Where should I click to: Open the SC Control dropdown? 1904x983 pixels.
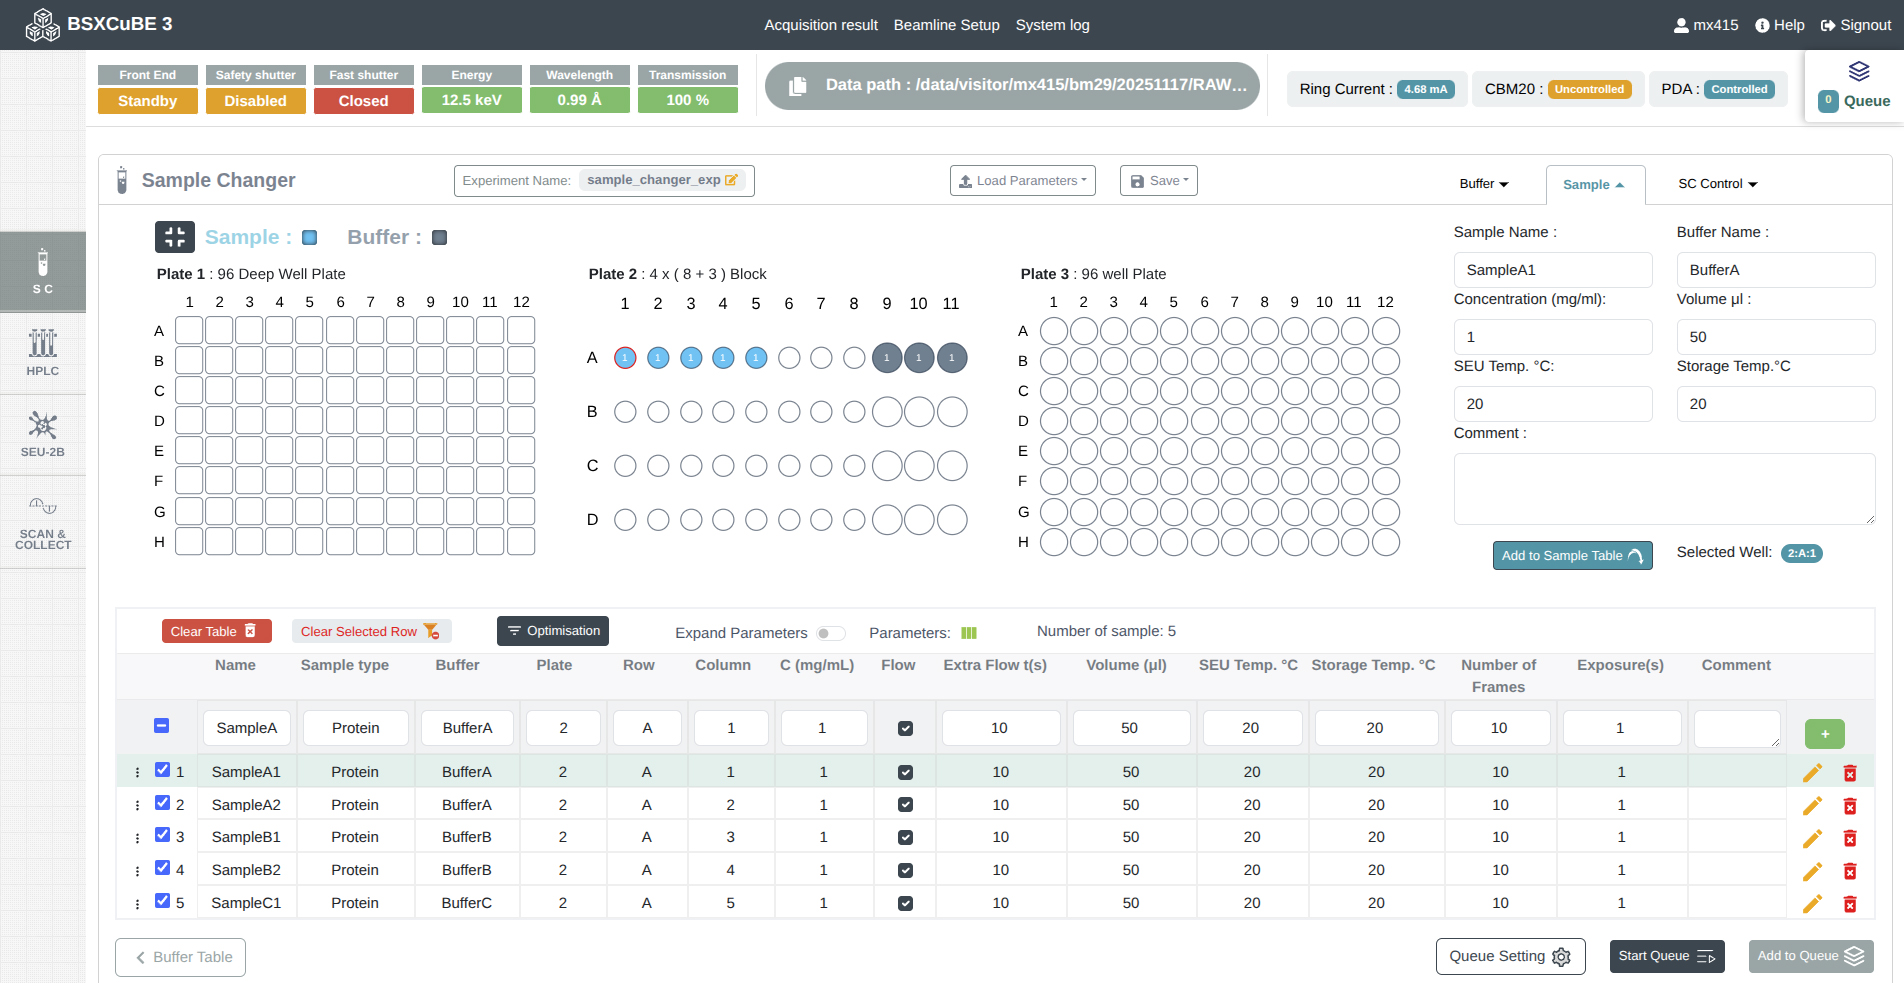coord(1717,184)
